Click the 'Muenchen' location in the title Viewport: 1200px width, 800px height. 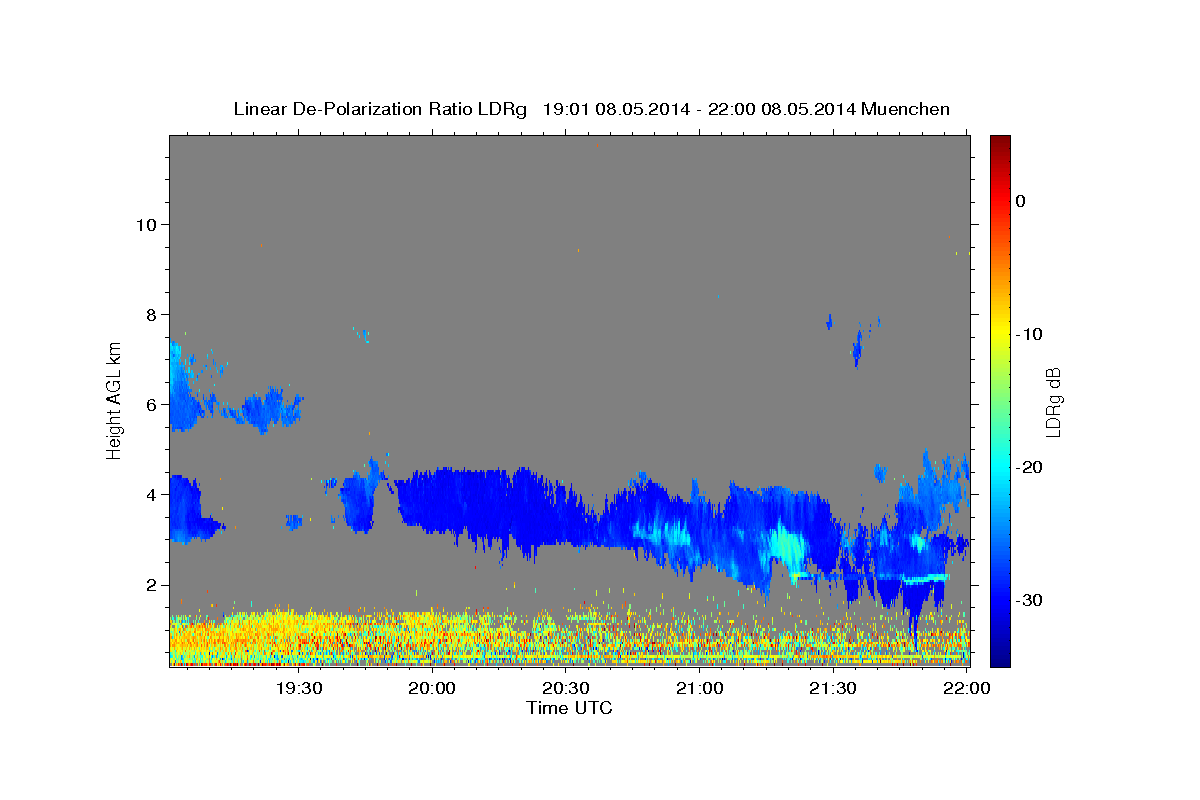[905, 109]
